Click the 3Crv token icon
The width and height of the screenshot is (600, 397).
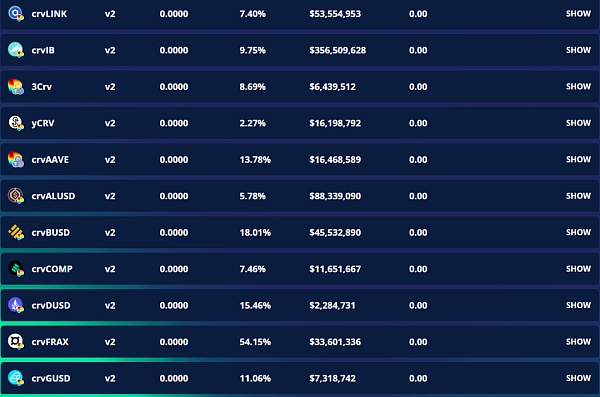(16, 87)
